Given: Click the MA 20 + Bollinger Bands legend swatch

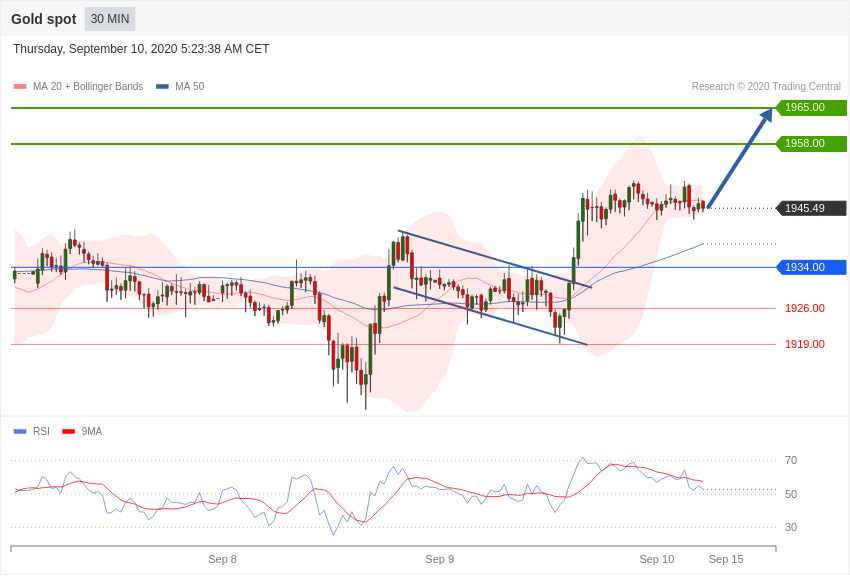Looking at the screenshot, I should [x=20, y=86].
